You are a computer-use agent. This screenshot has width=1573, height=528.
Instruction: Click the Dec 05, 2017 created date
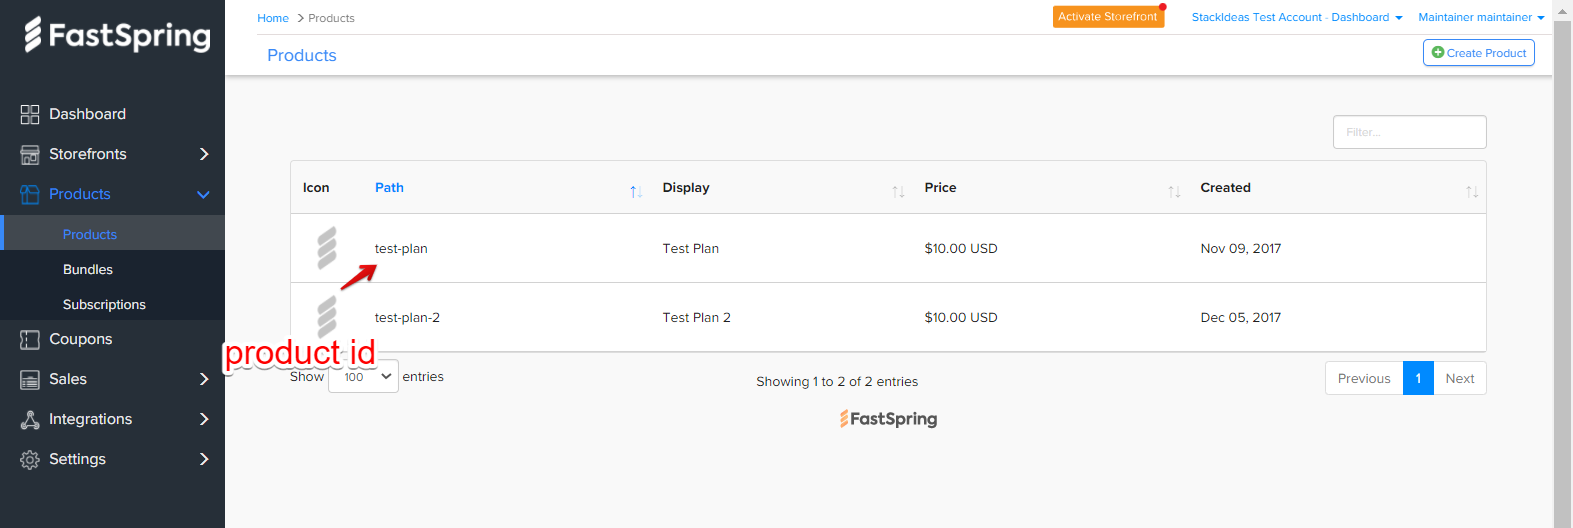[x=1240, y=317]
